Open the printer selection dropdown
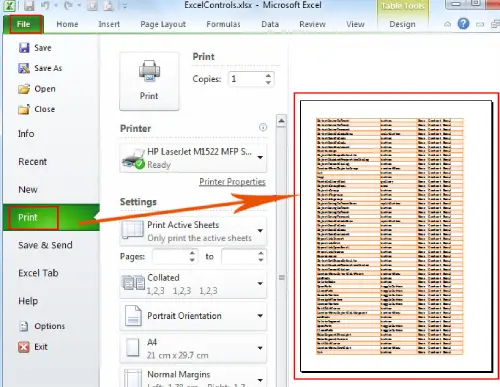 260,157
